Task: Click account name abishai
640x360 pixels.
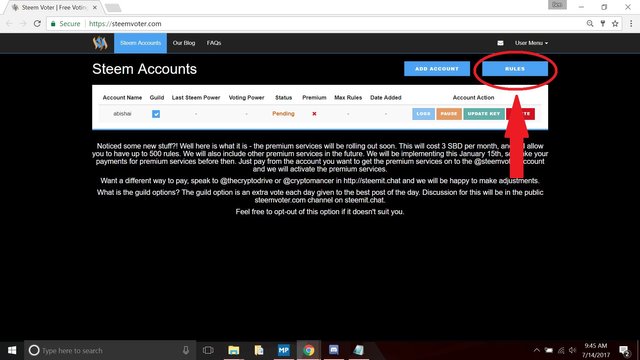Action: [x=122, y=114]
